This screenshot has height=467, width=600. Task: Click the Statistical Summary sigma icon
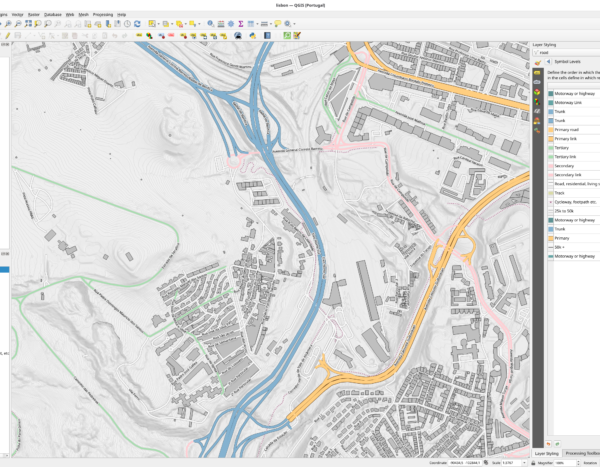pyautogui.click(x=241, y=24)
